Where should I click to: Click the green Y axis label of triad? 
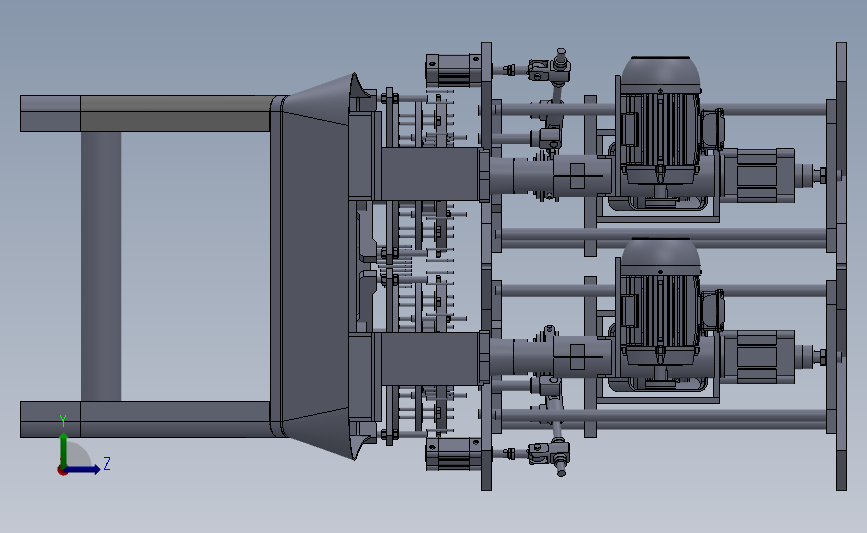[63, 421]
